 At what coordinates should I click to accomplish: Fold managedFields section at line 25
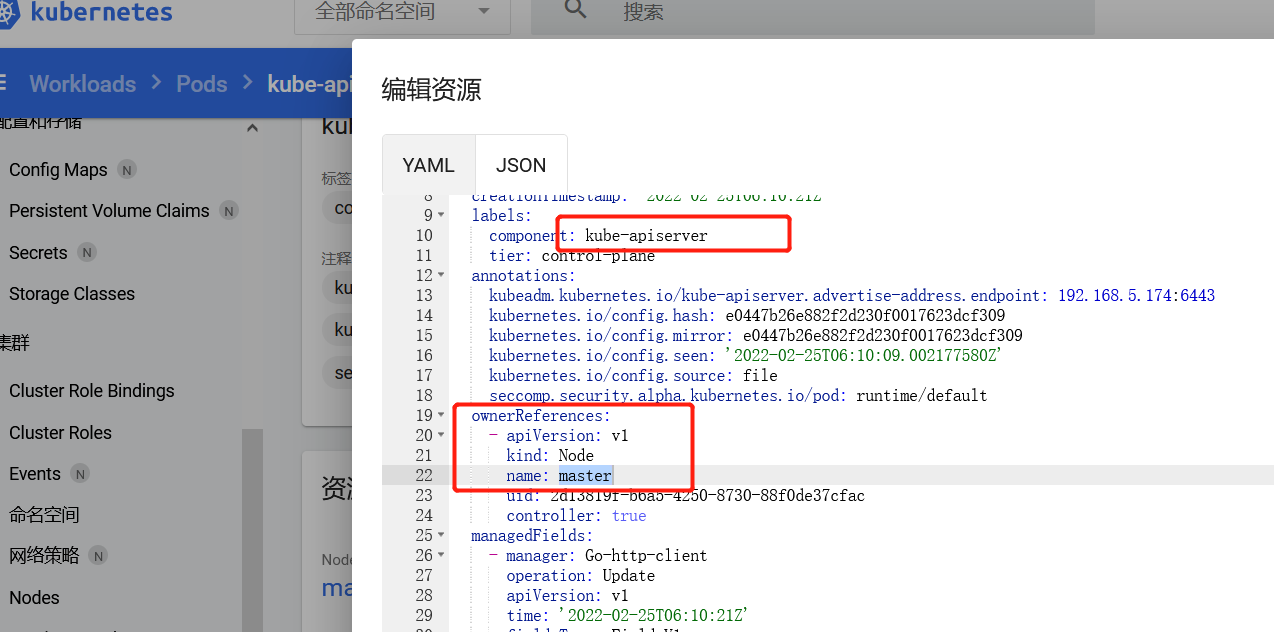point(441,536)
